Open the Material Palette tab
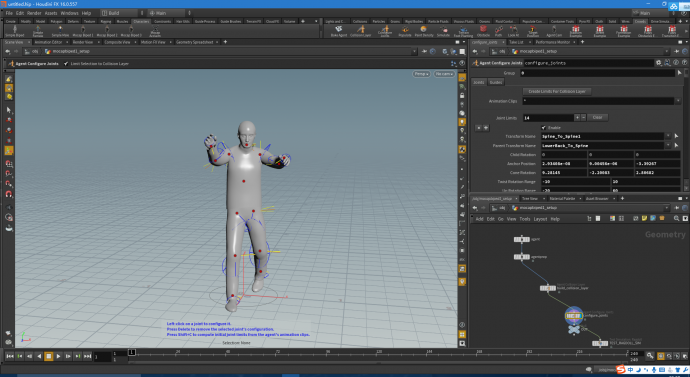The width and height of the screenshot is (690, 377). (562, 199)
